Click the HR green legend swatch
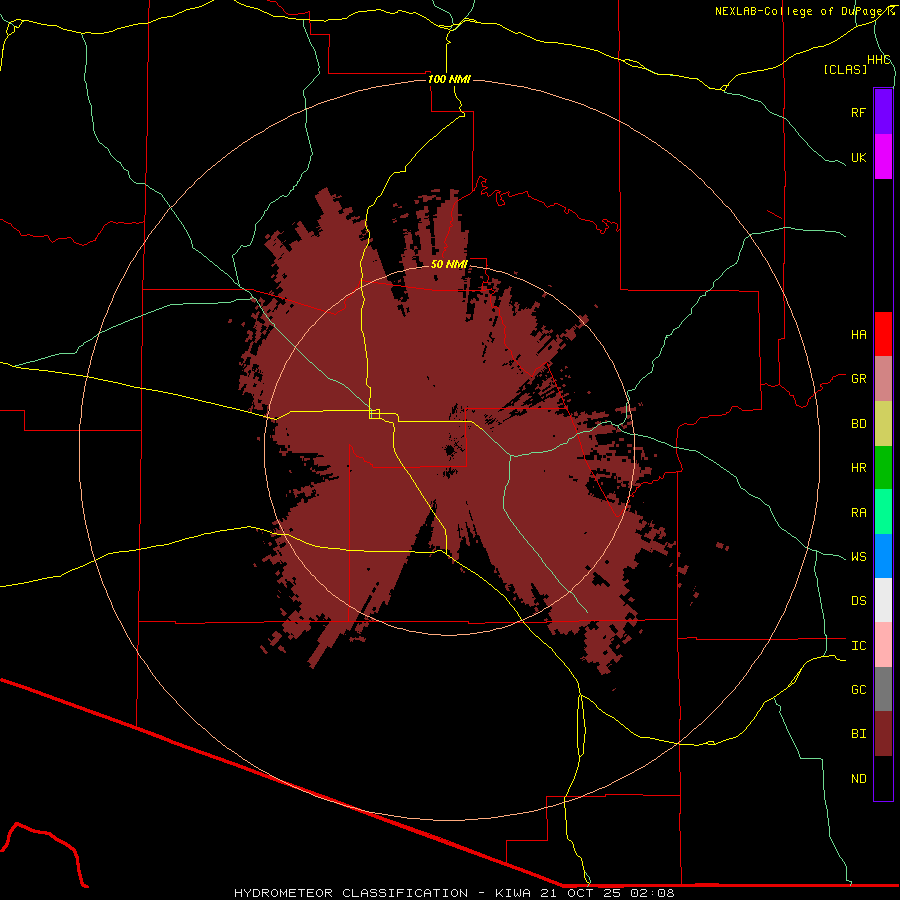 883,468
